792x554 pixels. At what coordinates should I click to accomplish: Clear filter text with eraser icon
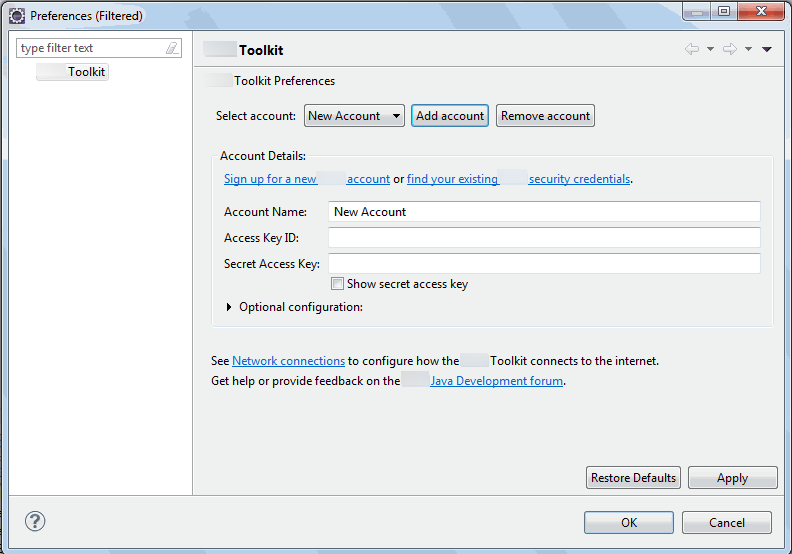coord(172,48)
